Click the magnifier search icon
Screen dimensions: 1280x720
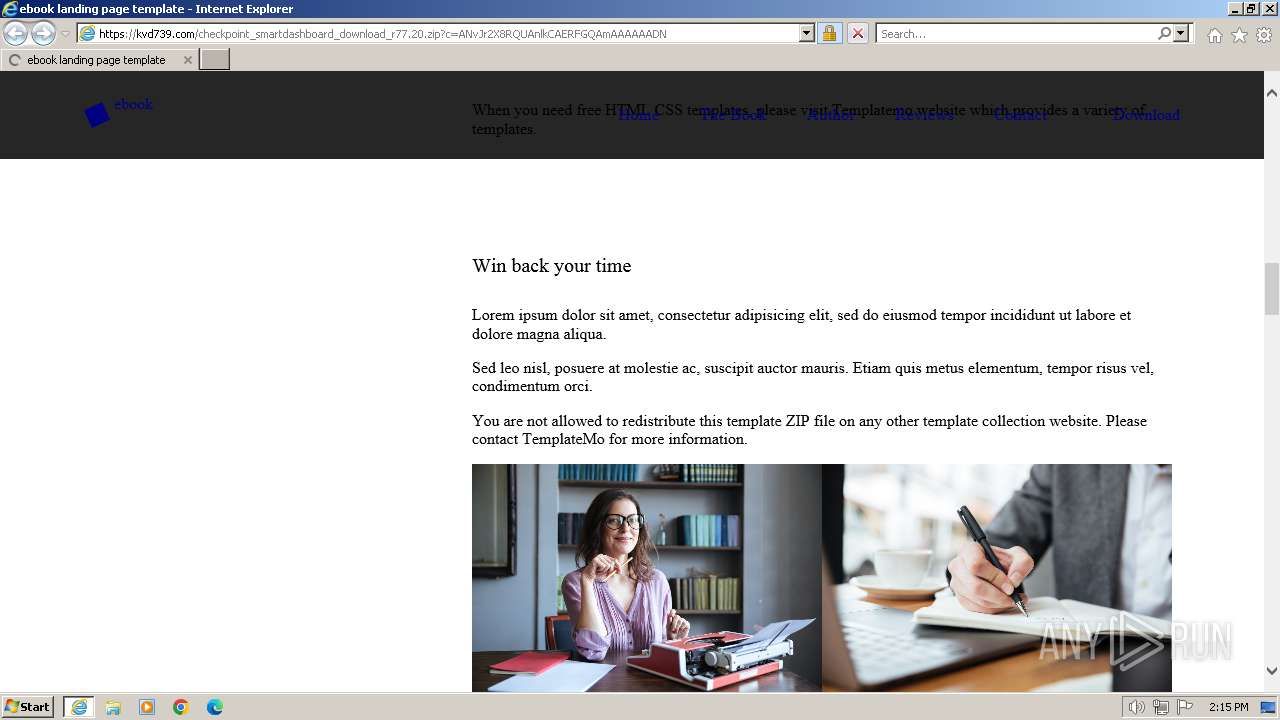(1164, 34)
